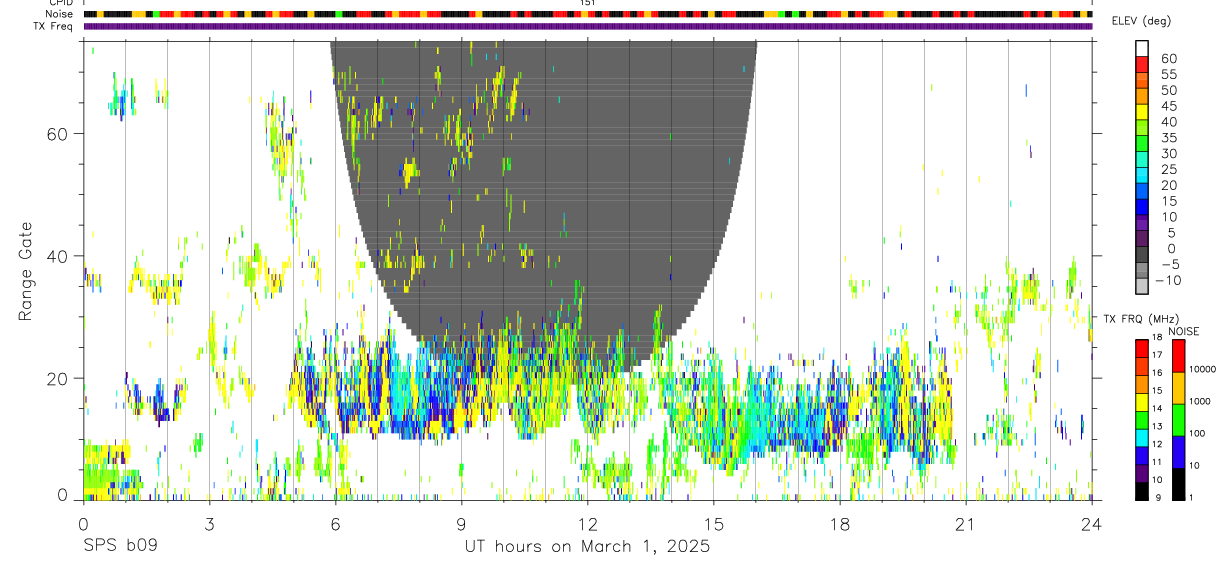
Task: Select the red top segment of NOISE bar
Action: (x=1178, y=356)
